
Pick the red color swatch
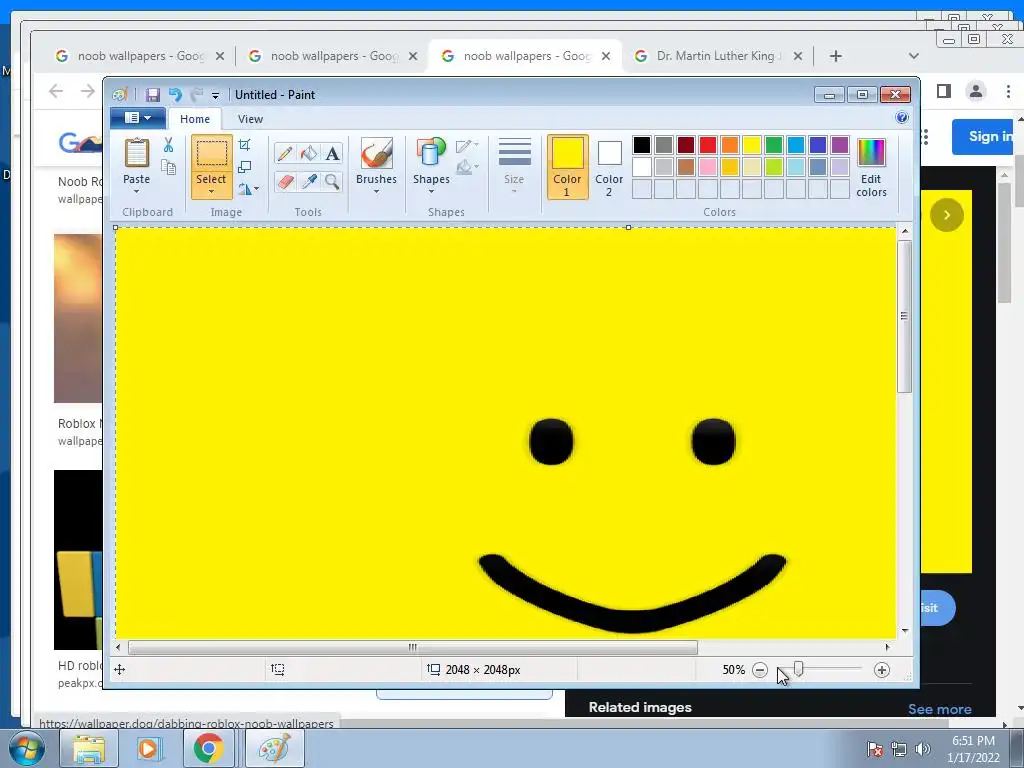(x=707, y=144)
